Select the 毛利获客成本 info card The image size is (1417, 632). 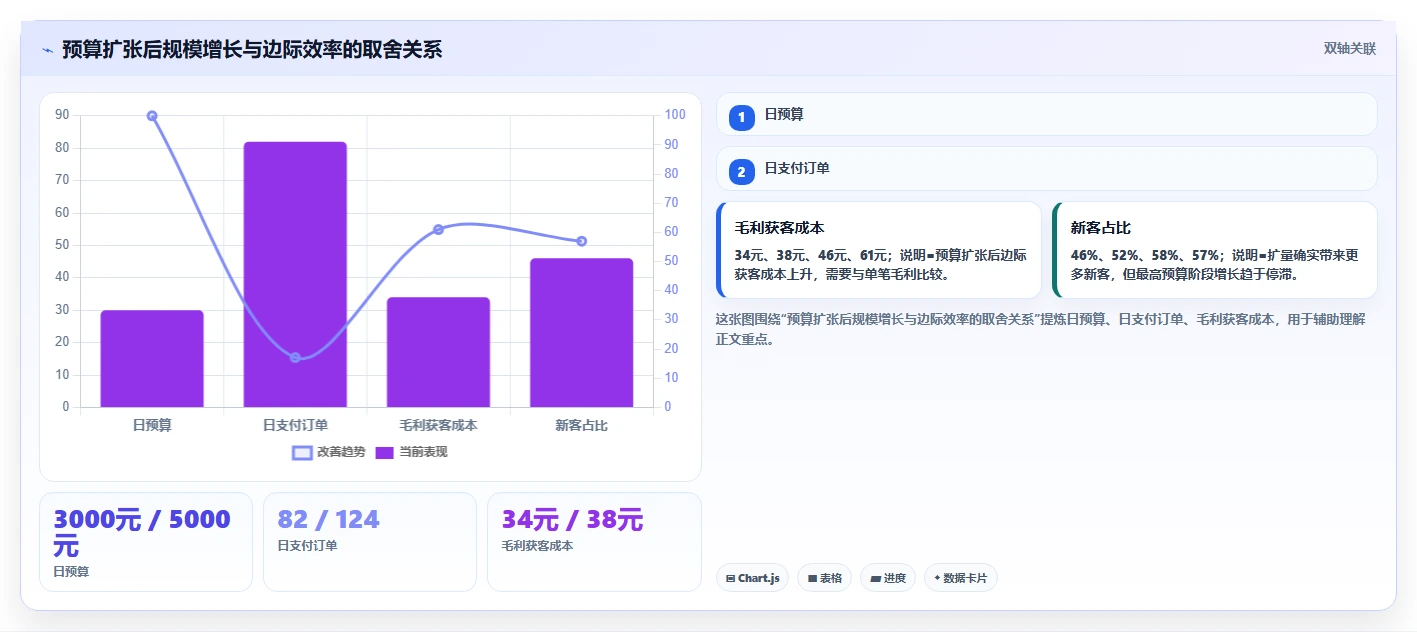(x=879, y=250)
